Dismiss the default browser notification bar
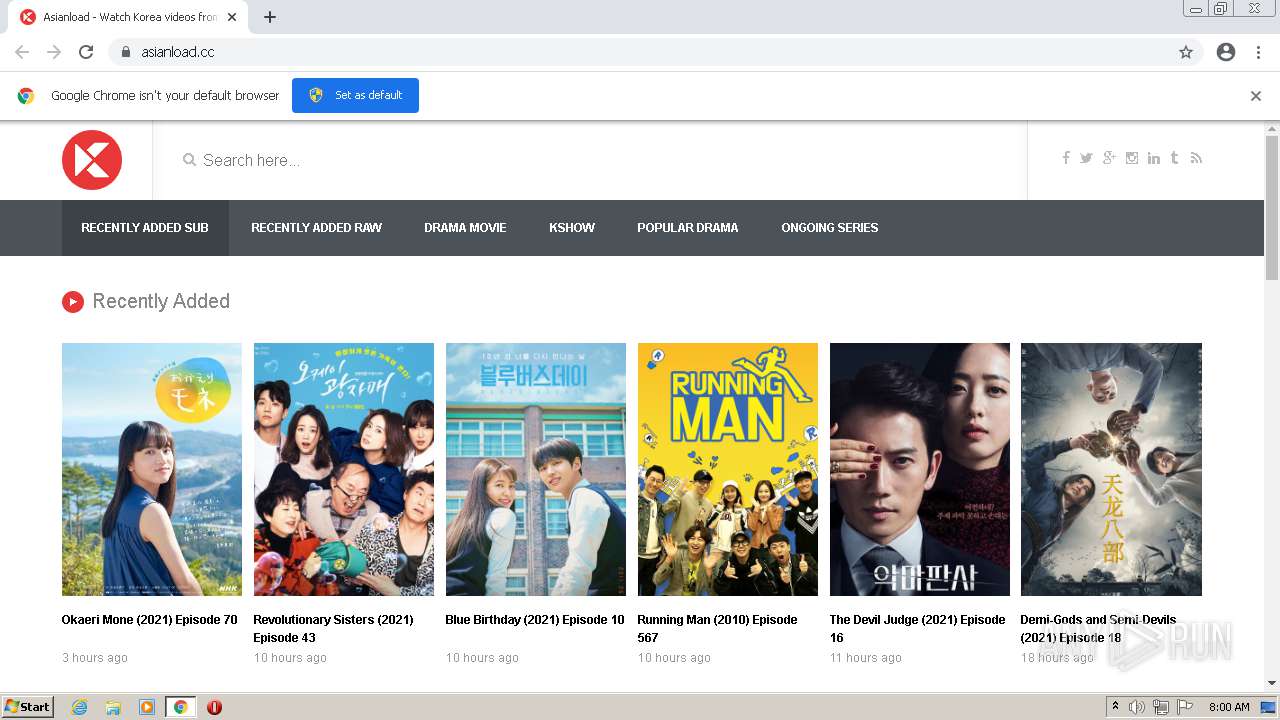This screenshot has height=720, width=1280. pos(1256,96)
